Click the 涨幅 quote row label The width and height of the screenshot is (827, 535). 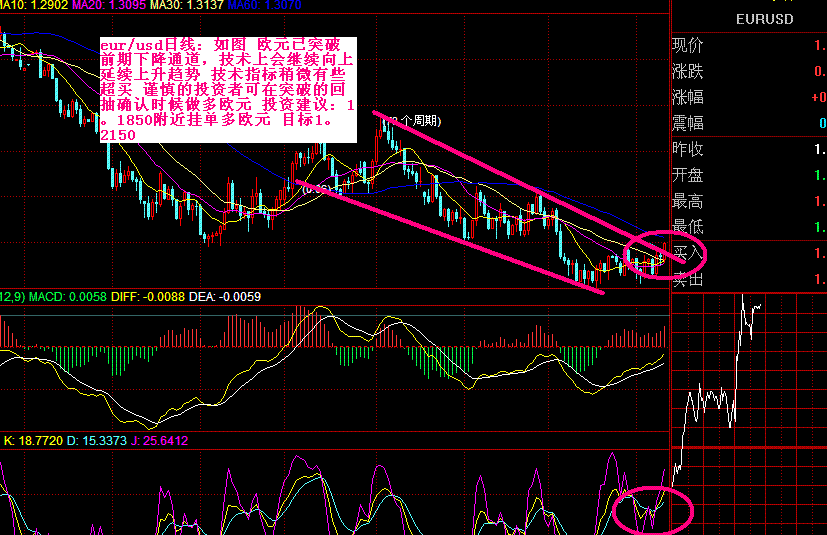tap(688, 97)
